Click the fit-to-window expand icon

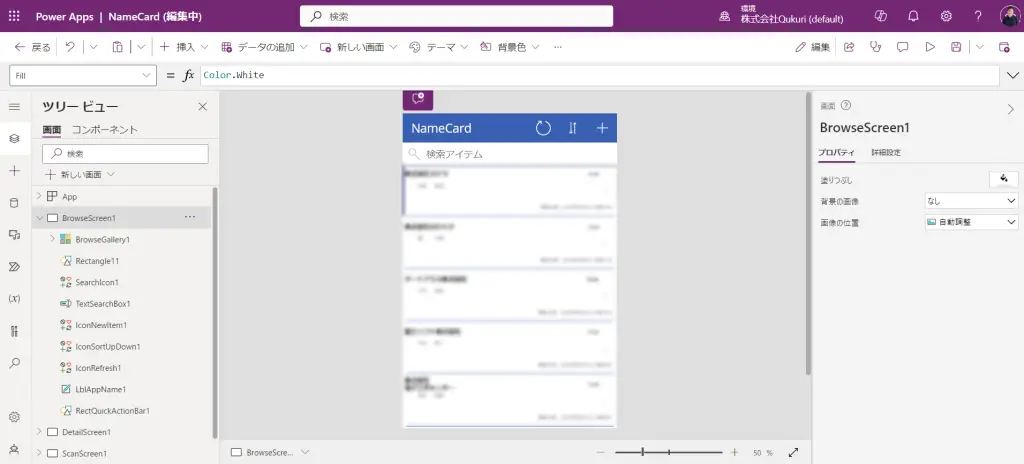(793, 452)
